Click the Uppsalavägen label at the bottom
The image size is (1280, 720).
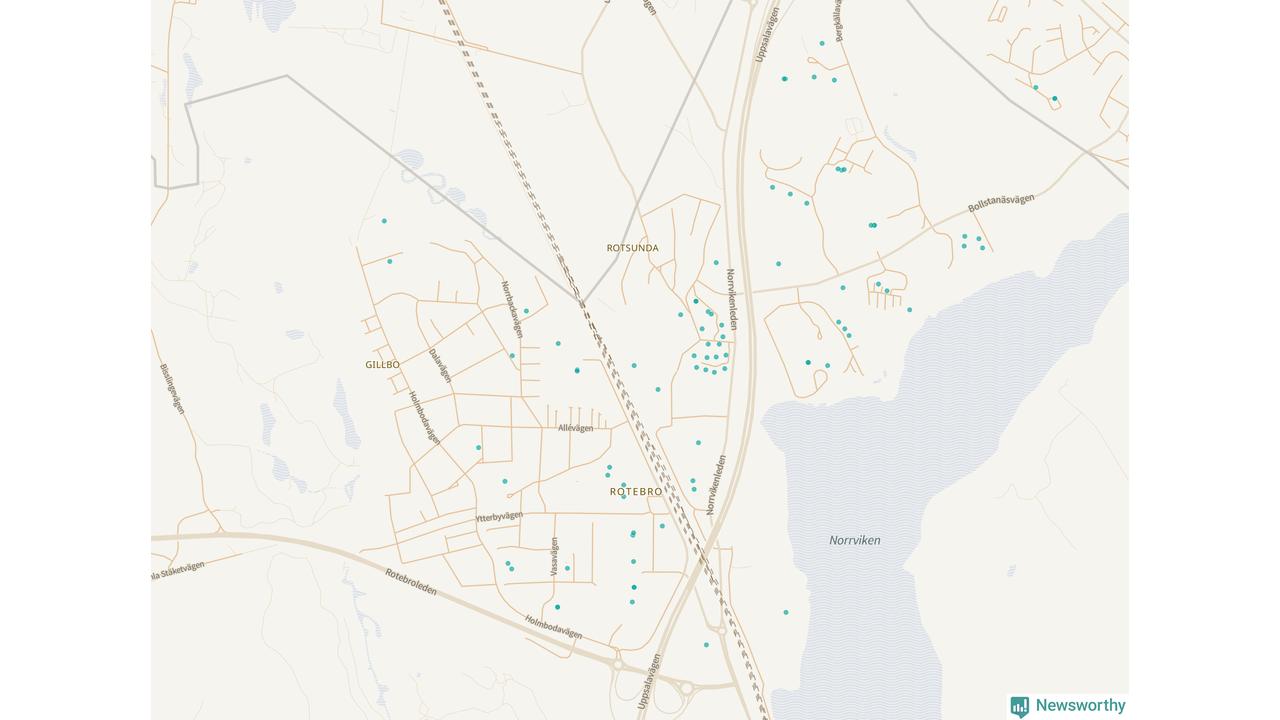(648, 682)
